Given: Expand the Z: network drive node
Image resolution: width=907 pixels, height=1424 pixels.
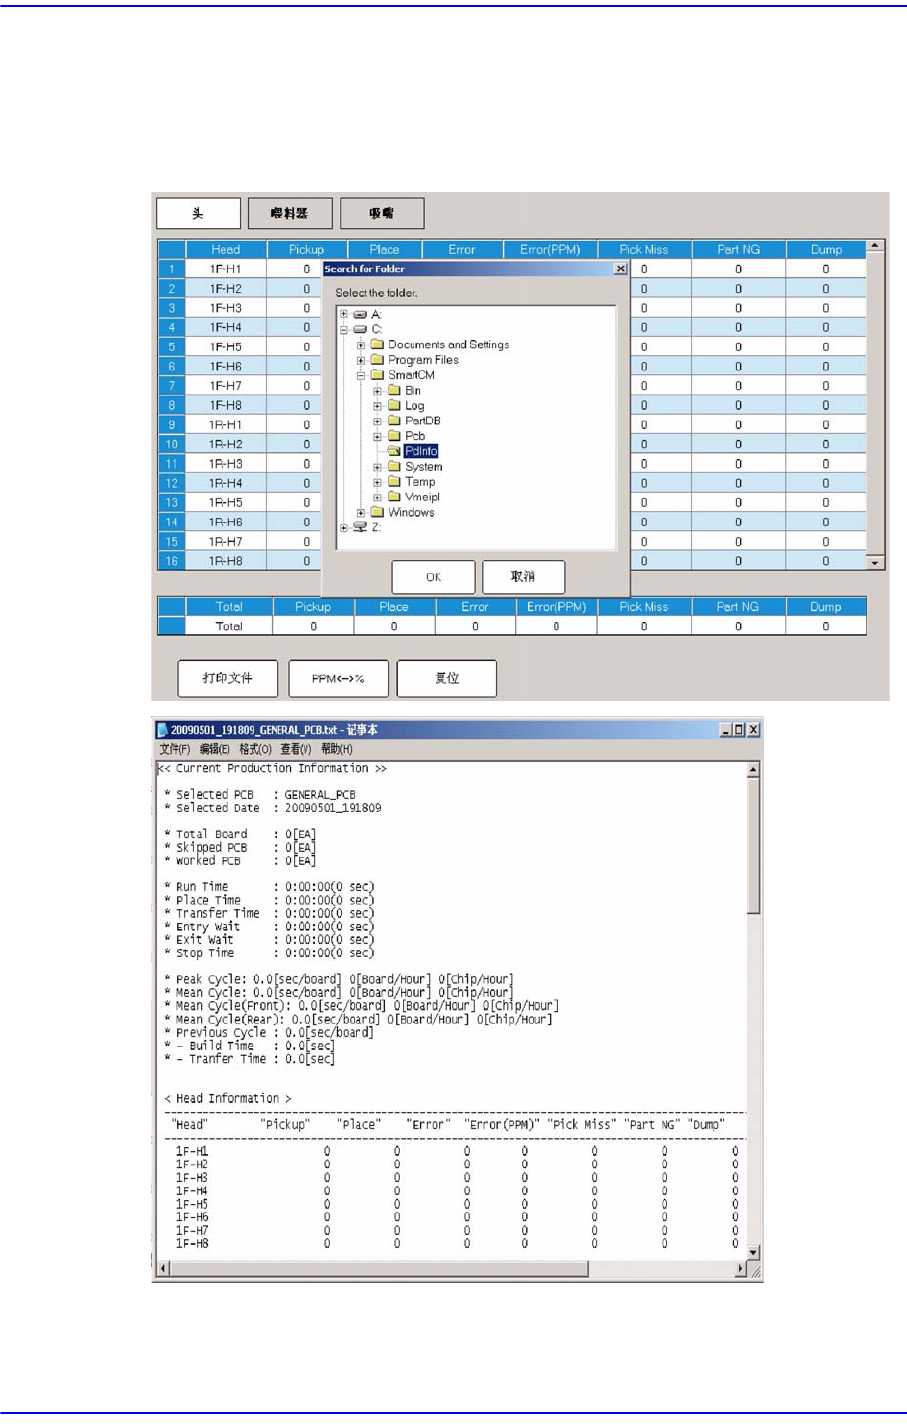Looking at the screenshot, I should 344,528.
